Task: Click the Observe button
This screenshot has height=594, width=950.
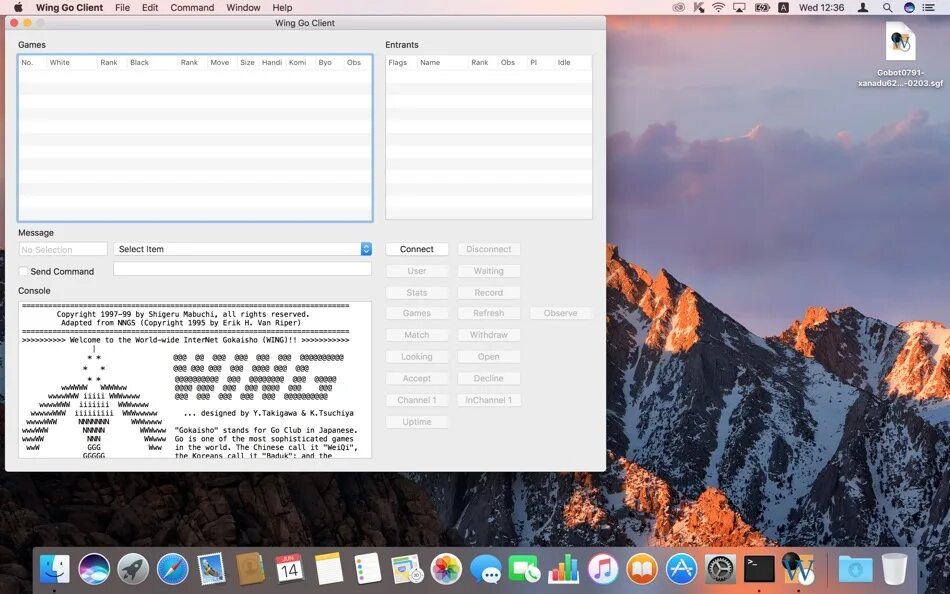Action: (x=560, y=313)
